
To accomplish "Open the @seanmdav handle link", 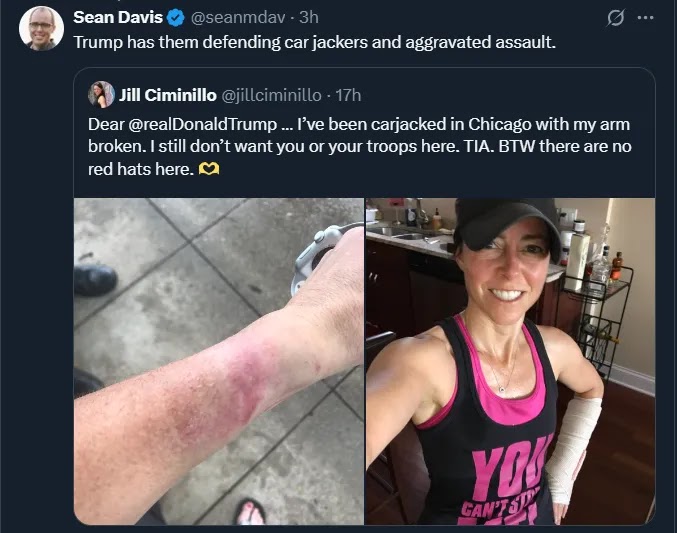I will (238, 18).
